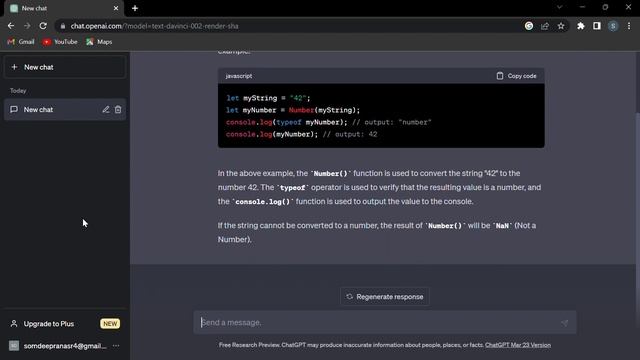Rename the chat with pencil icon
Image resolution: width=640 pixels, height=360 pixels.
coord(106,109)
